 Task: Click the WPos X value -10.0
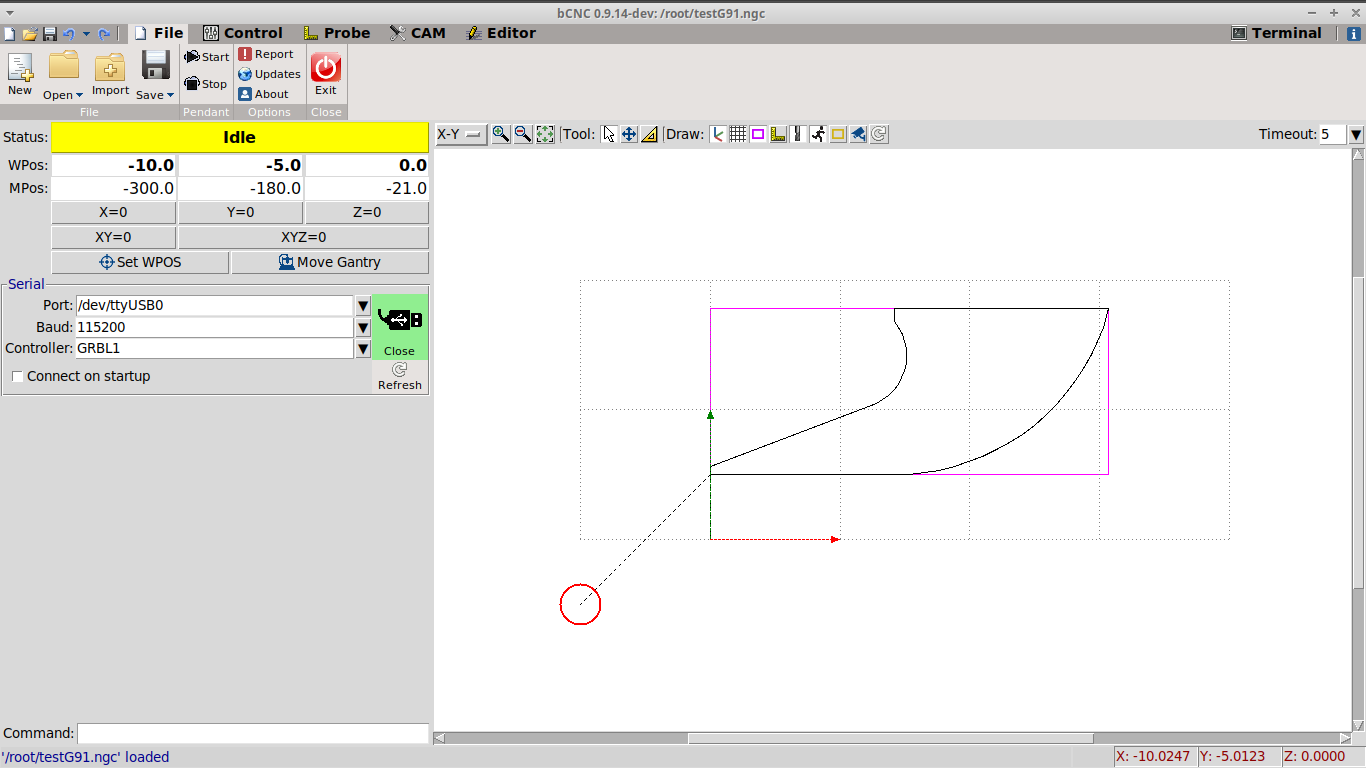click(x=114, y=165)
